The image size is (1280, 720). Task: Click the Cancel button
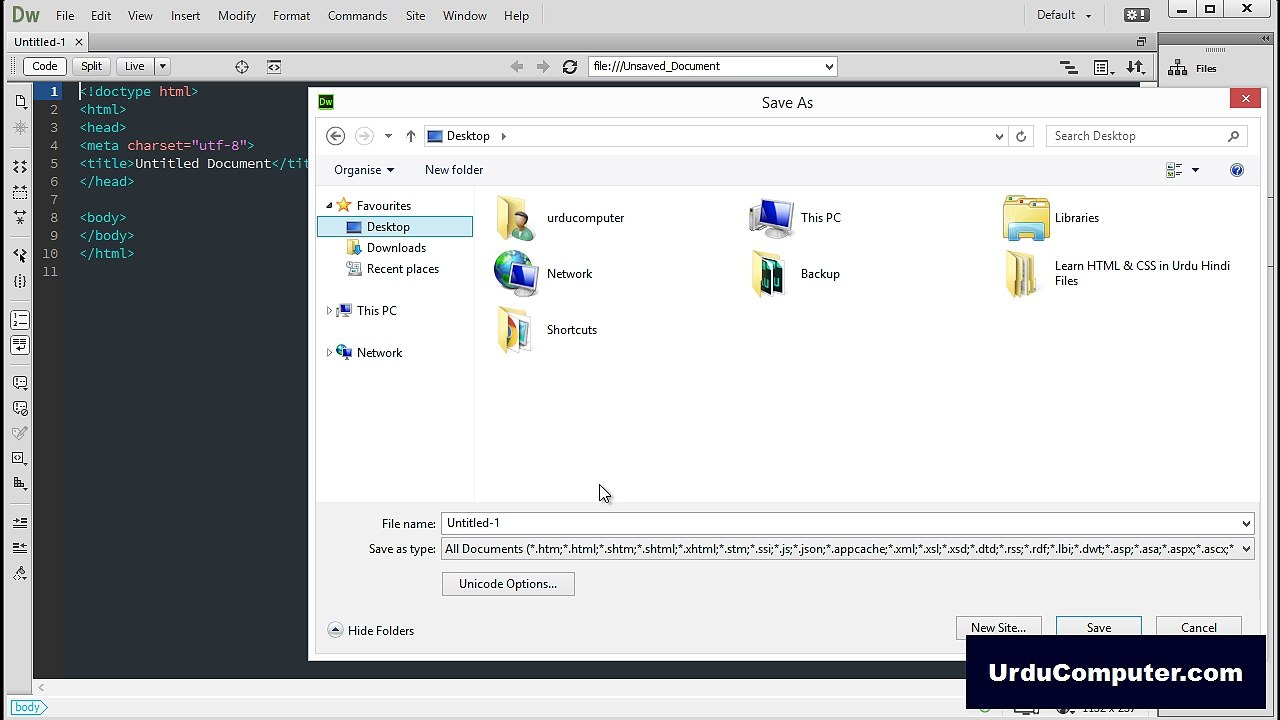[x=1199, y=627]
